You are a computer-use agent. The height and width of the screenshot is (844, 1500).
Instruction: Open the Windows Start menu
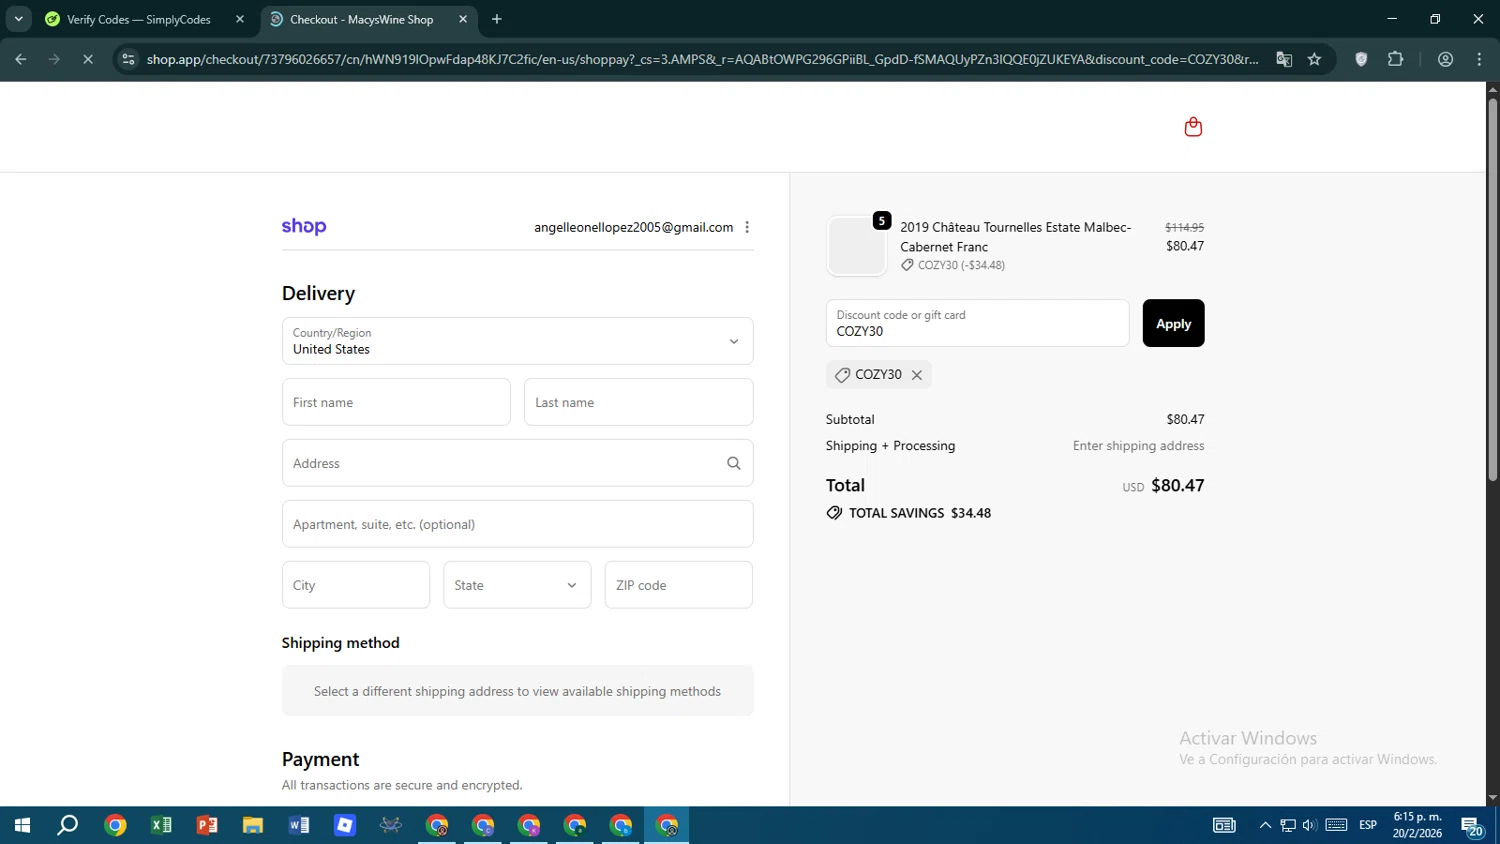[x=22, y=825]
